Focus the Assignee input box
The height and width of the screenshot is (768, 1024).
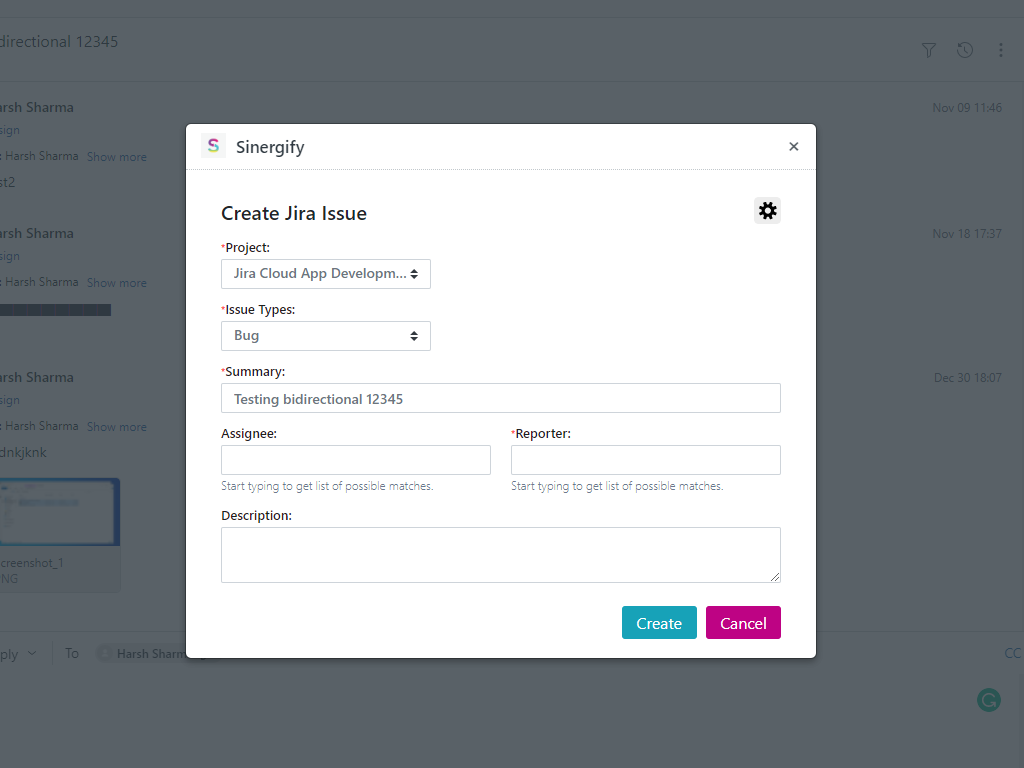pos(355,460)
